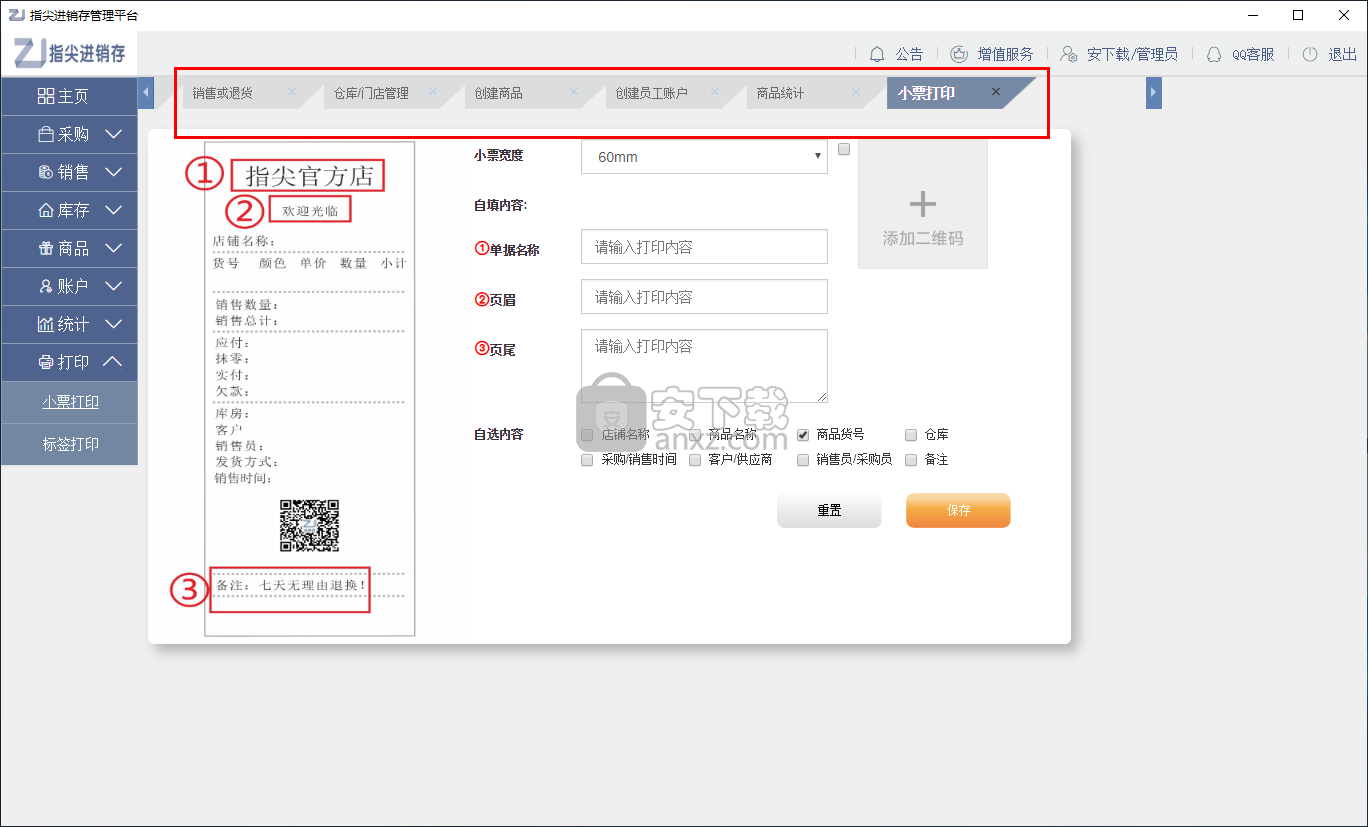Viewport: 1368px width, 827px height.
Task: Click the receipt preview QR code
Action: [309, 526]
